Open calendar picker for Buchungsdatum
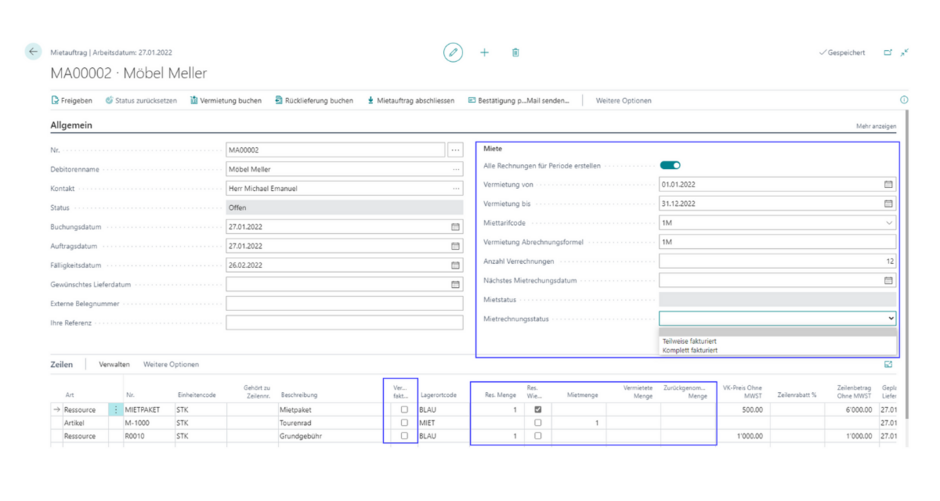Screen dimensions: 940x501 click(456, 227)
